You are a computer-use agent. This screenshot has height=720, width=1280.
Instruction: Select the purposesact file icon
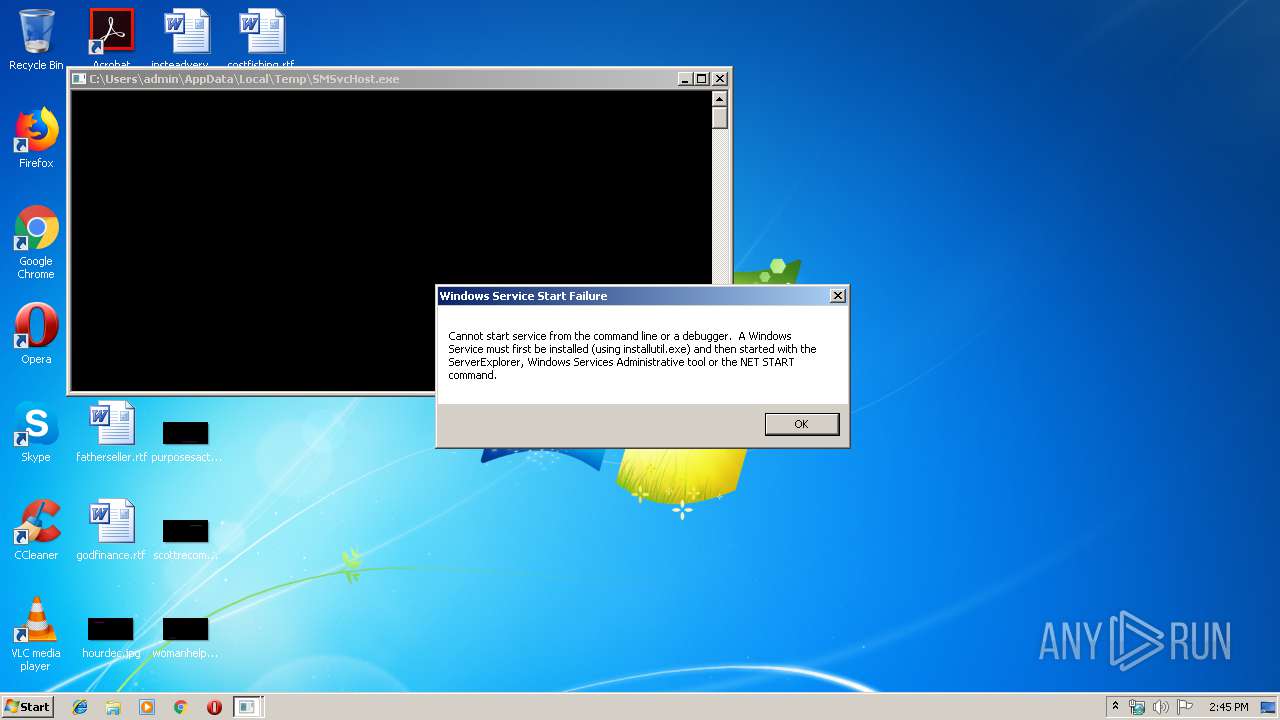(x=186, y=441)
